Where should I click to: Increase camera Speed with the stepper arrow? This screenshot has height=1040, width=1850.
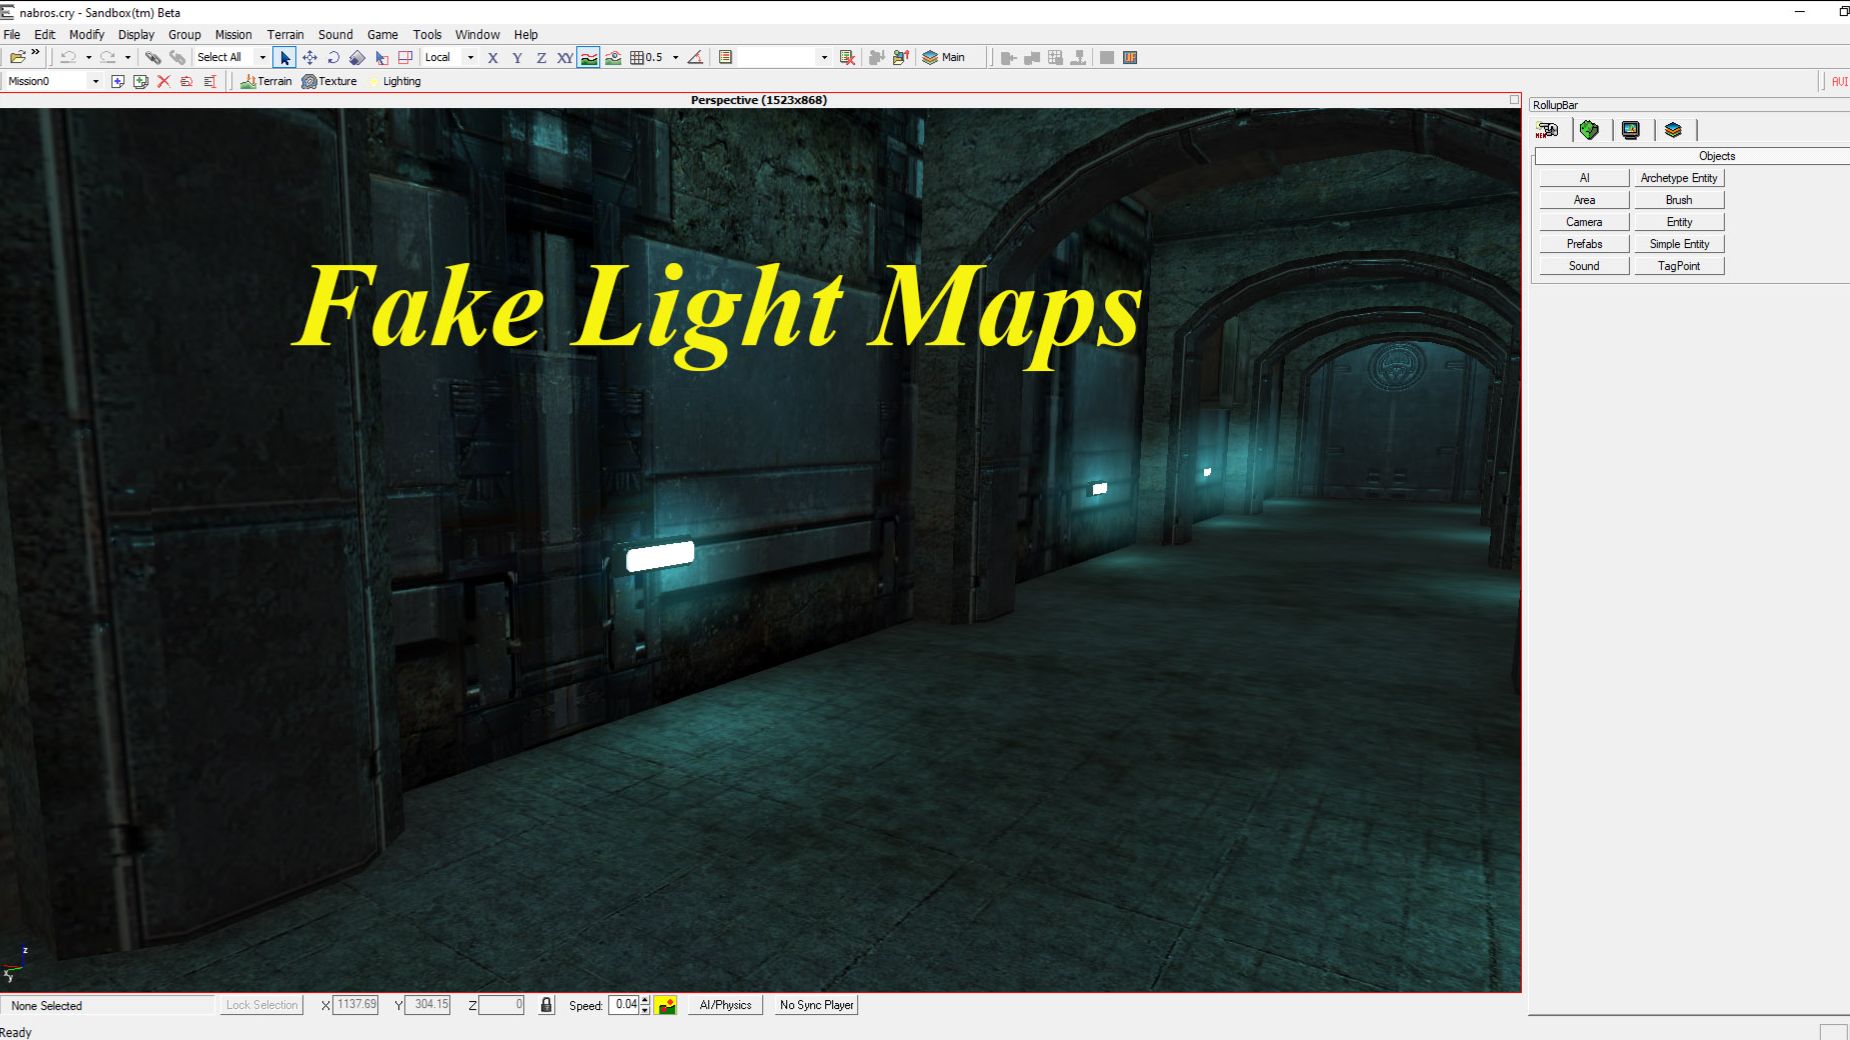pyautogui.click(x=645, y=1001)
